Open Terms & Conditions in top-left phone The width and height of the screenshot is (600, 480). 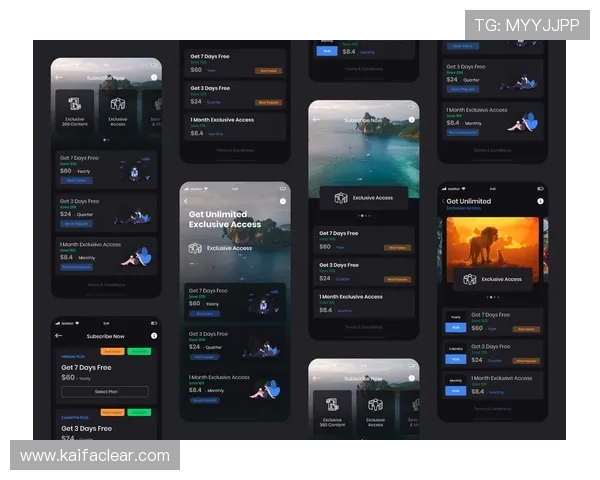click(106, 285)
